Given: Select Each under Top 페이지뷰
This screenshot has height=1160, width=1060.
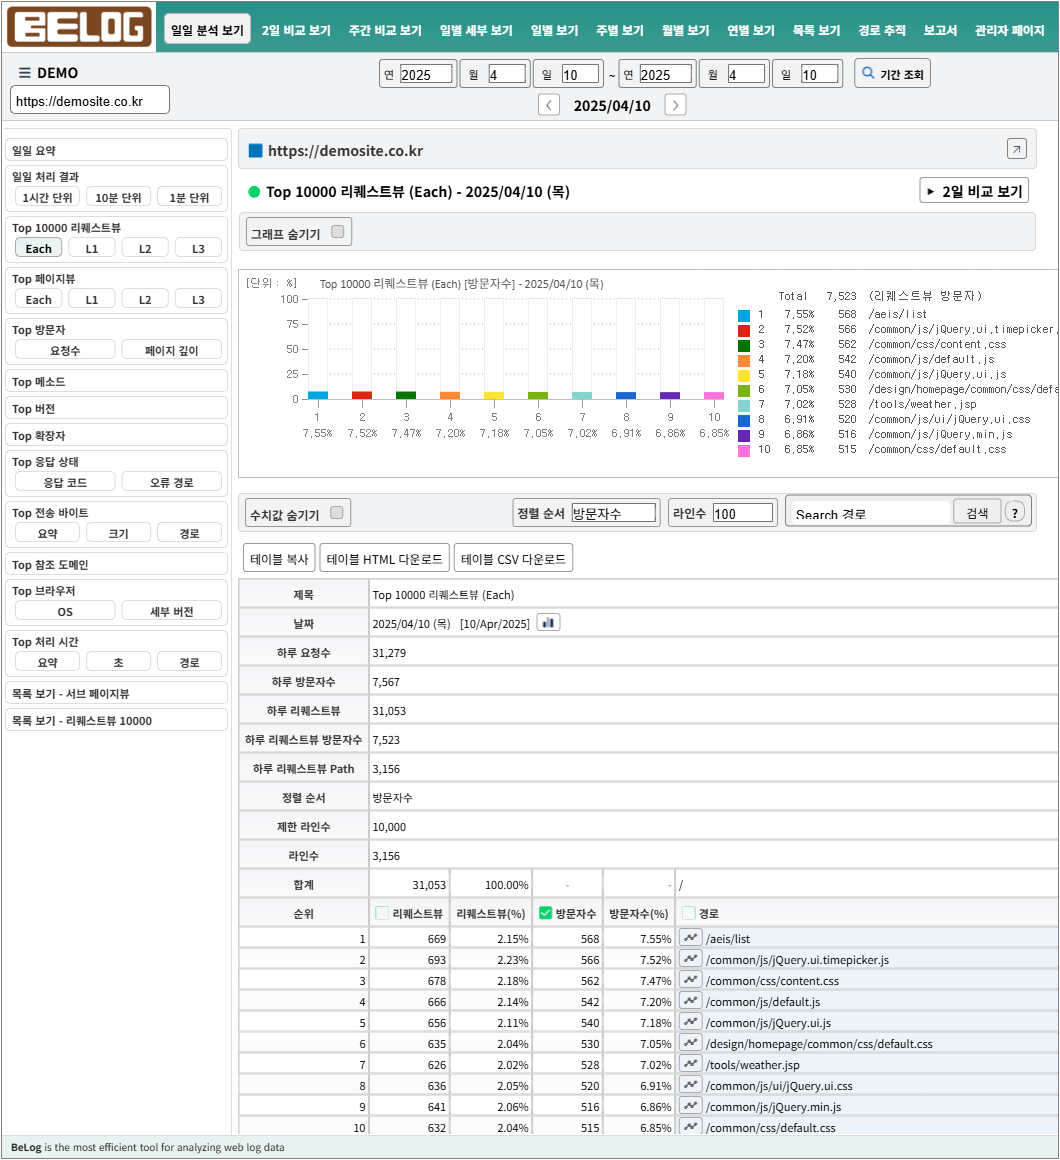Looking at the screenshot, I should pyautogui.click(x=38, y=299).
